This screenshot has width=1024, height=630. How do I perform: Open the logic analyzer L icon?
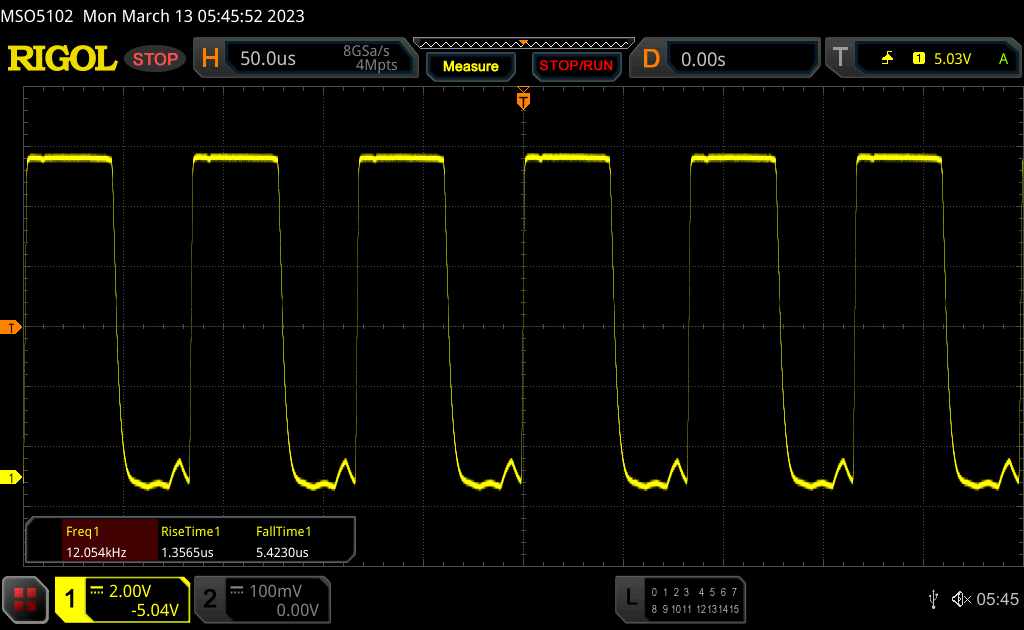631,598
